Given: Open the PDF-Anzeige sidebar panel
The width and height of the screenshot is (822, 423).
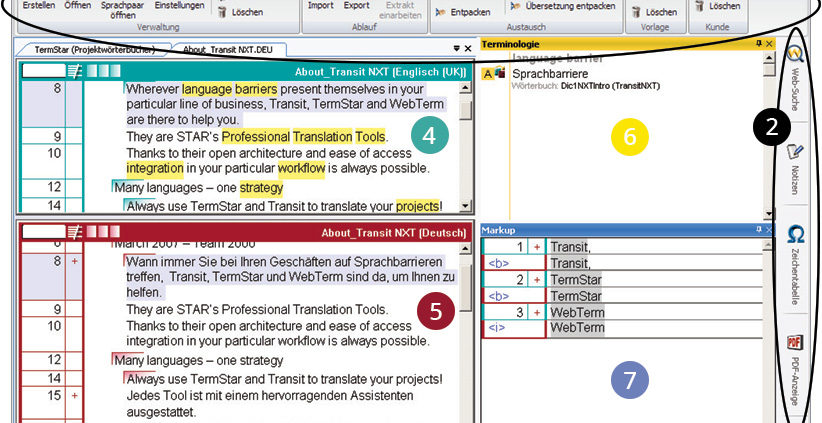Looking at the screenshot, I should click(x=795, y=370).
